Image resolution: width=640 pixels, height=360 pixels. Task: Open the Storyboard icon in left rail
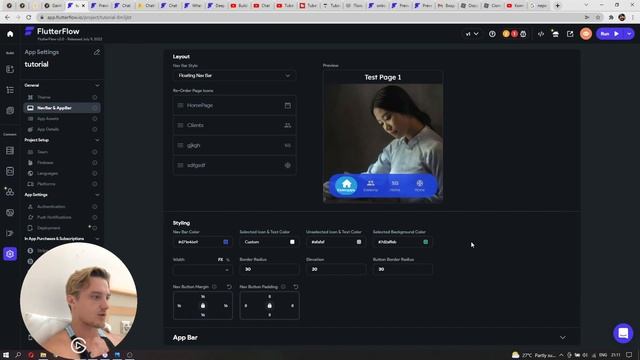[10, 111]
